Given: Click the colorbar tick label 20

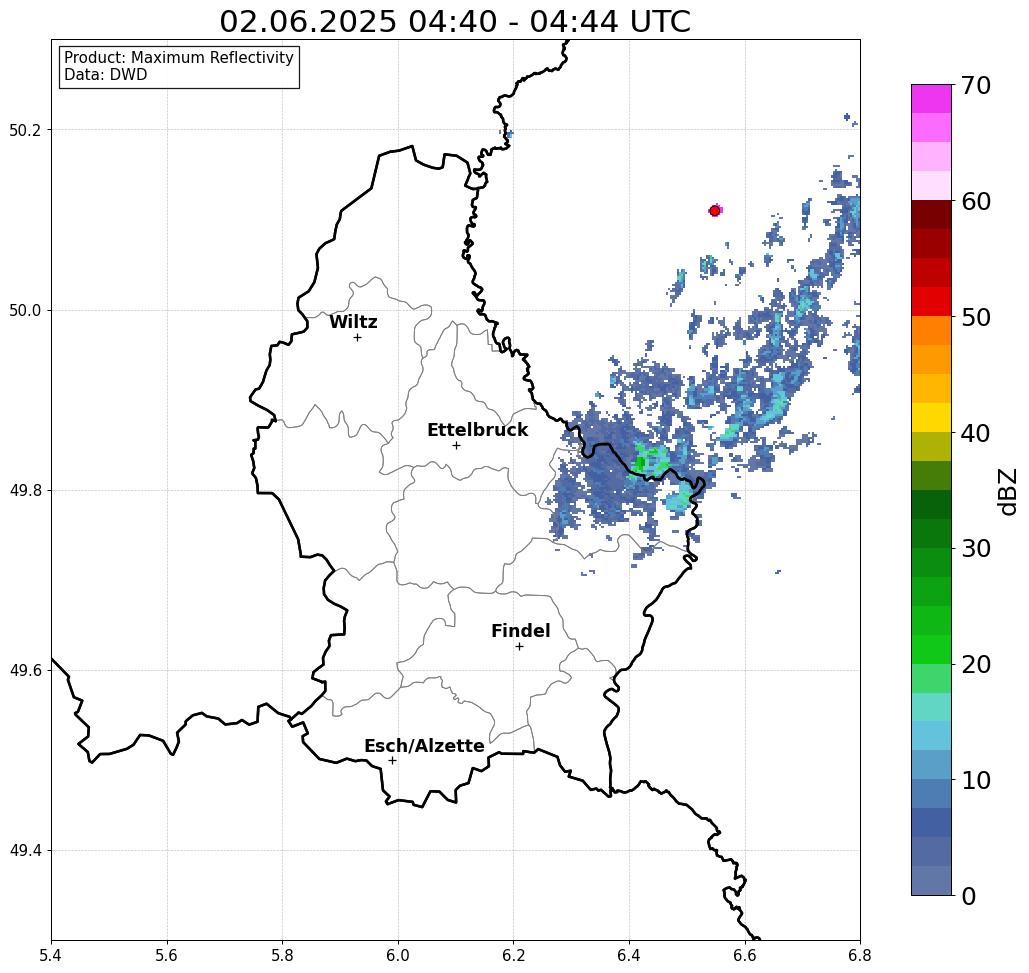Looking at the screenshot, I should 976,665.
